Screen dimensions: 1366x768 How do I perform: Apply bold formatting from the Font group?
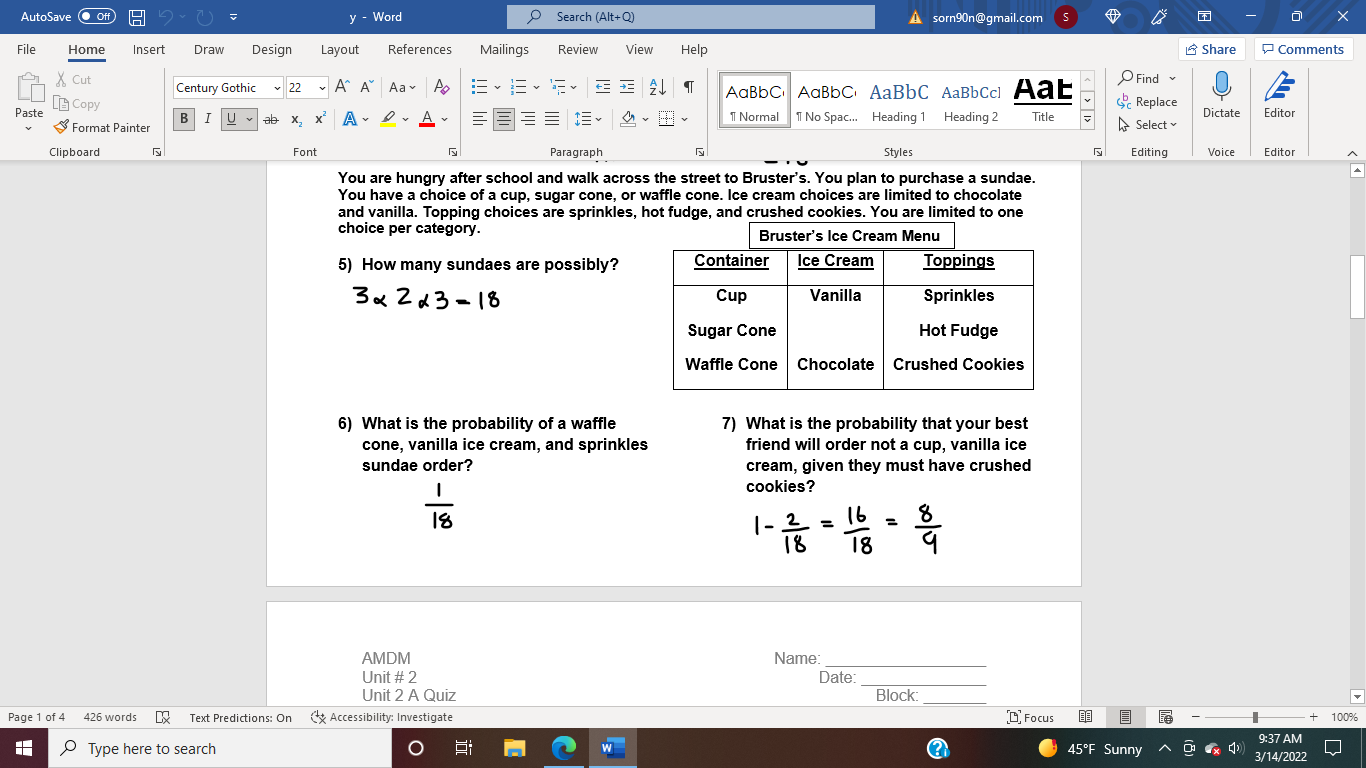(183, 118)
